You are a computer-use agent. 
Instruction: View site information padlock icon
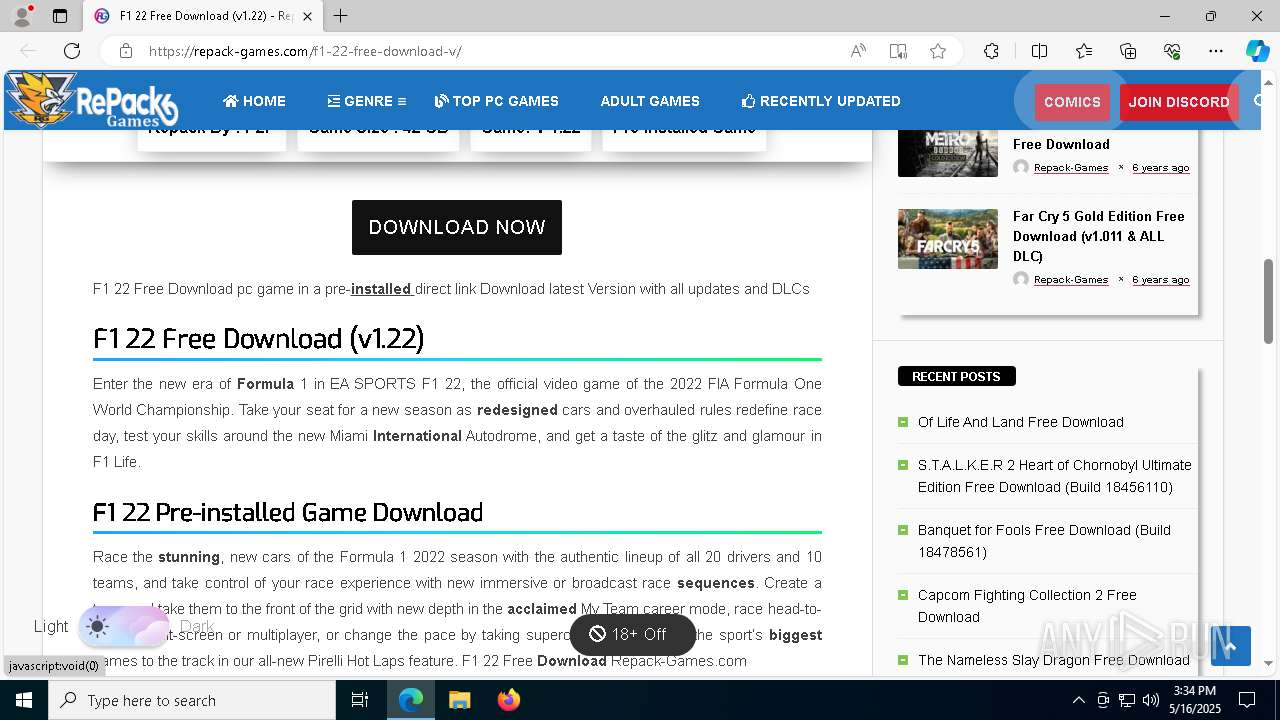tap(125, 51)
